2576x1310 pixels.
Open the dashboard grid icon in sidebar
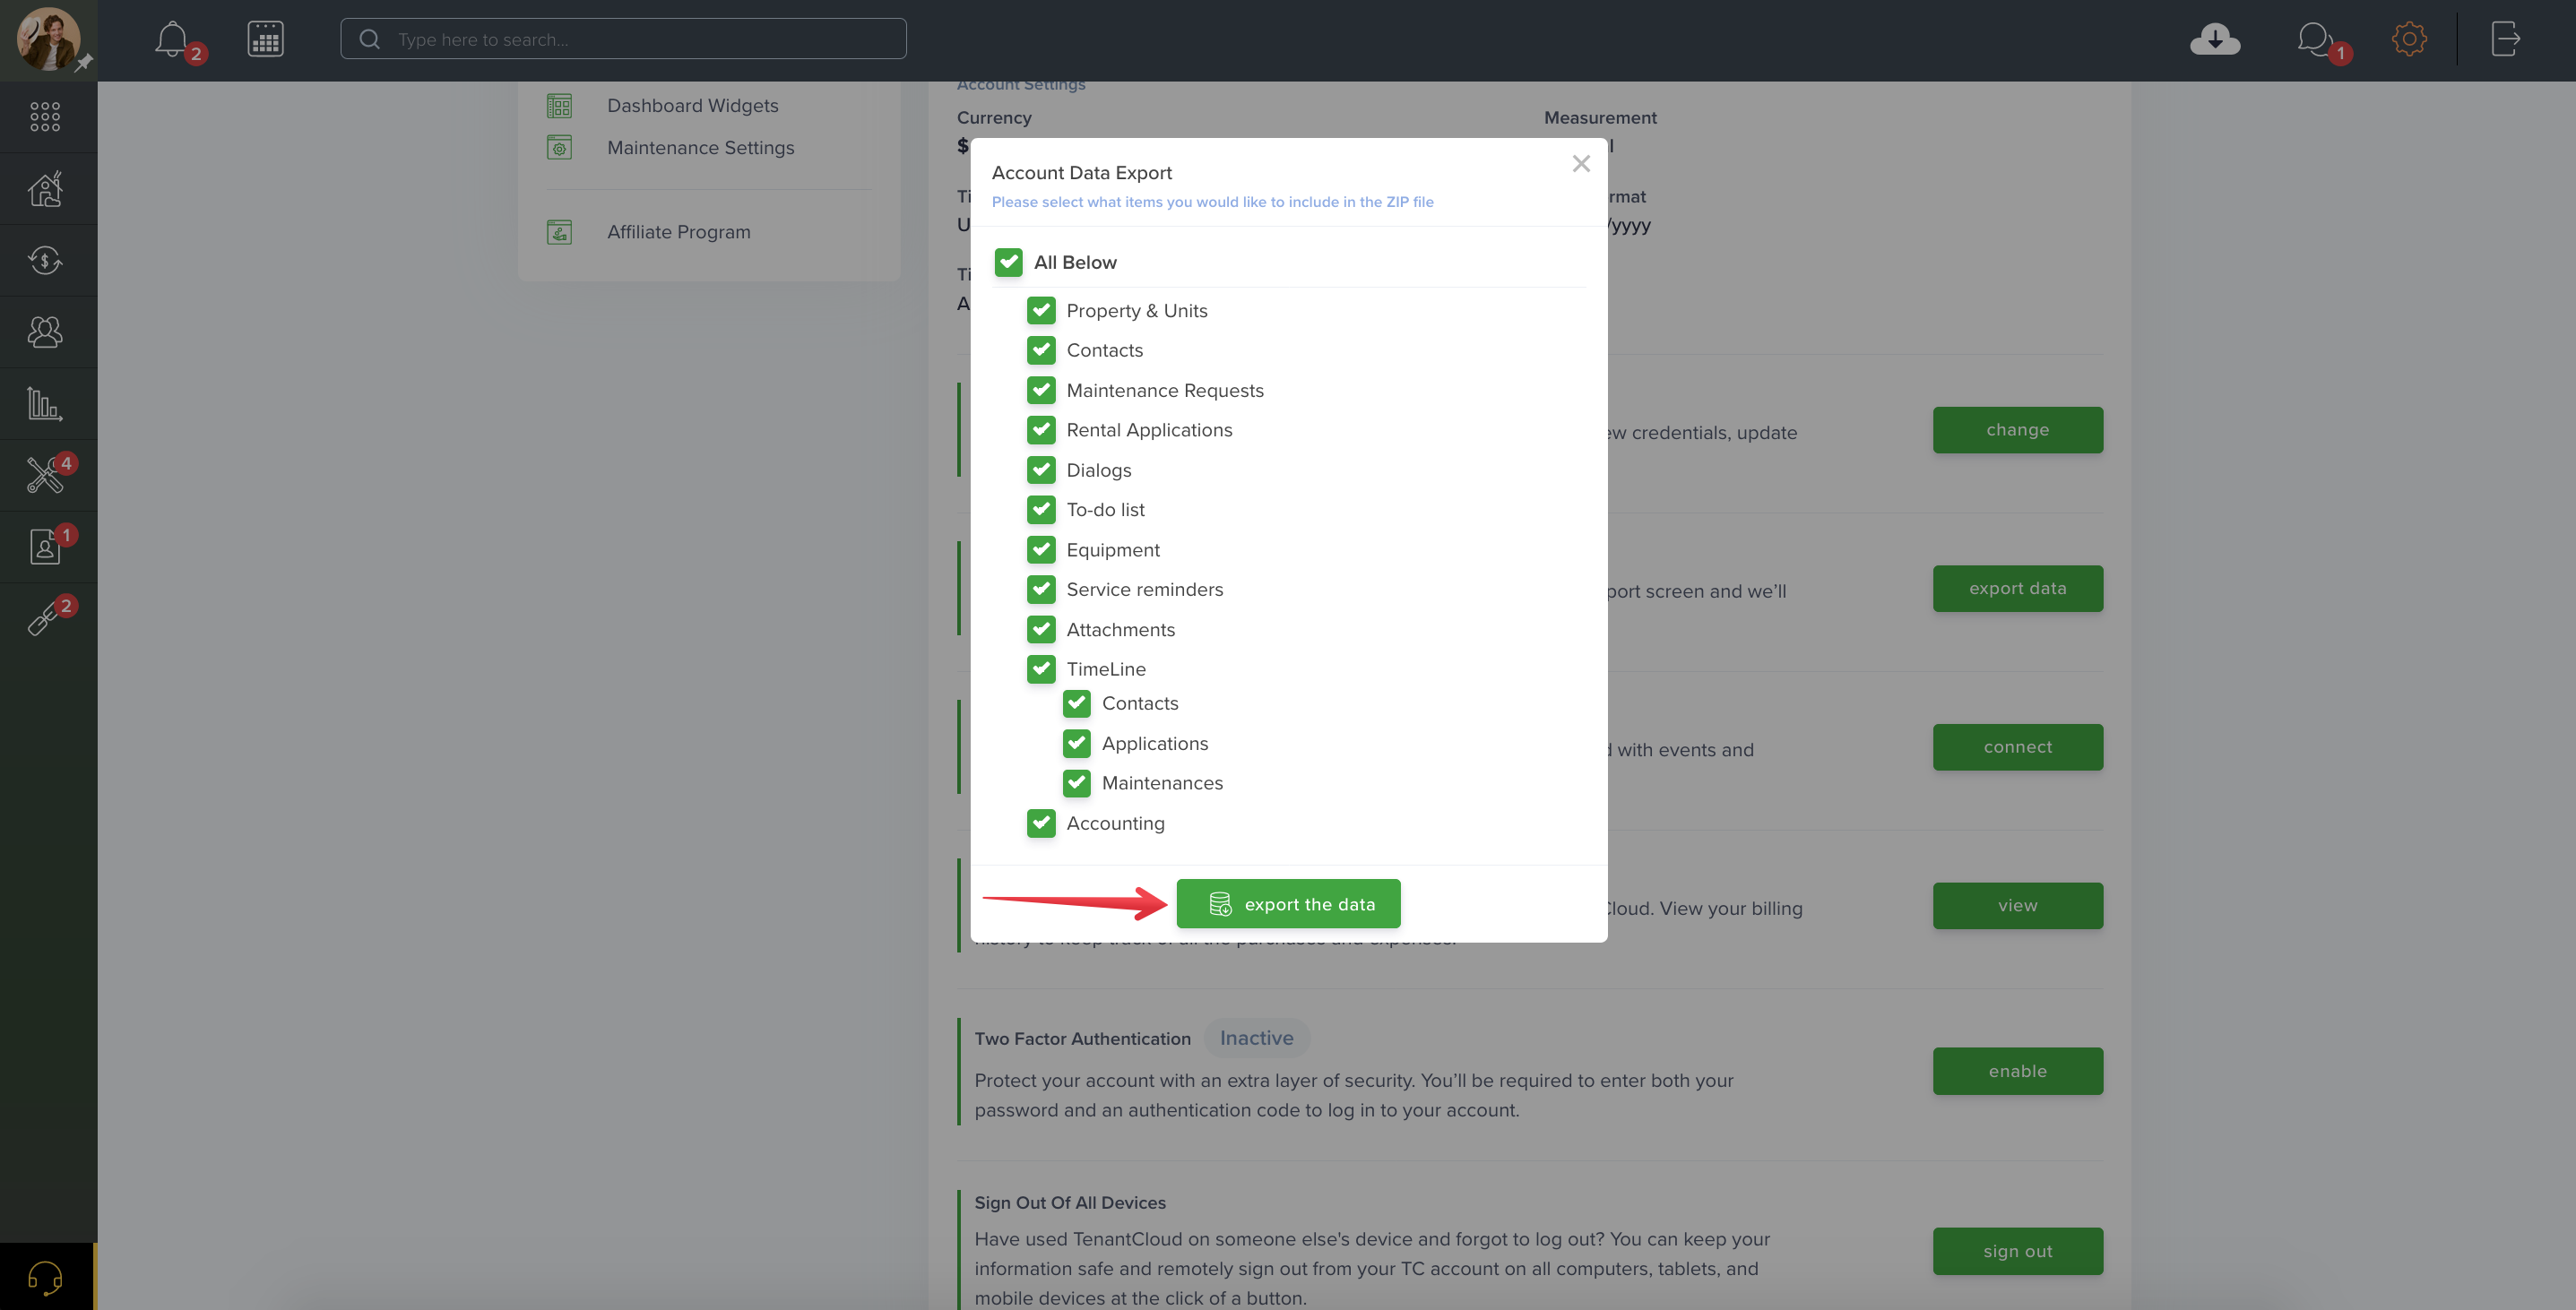(x=45, y=117)
